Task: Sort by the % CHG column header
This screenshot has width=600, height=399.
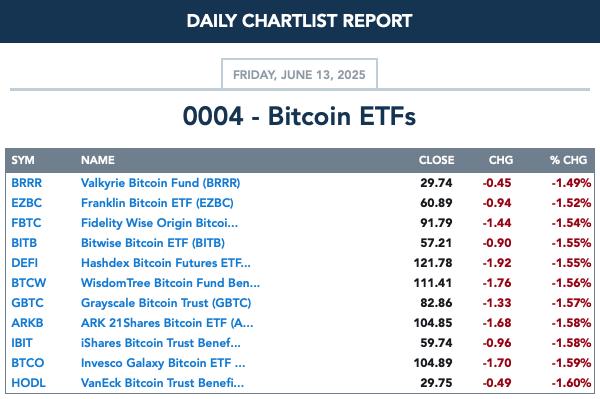Action: coord(568,160)
